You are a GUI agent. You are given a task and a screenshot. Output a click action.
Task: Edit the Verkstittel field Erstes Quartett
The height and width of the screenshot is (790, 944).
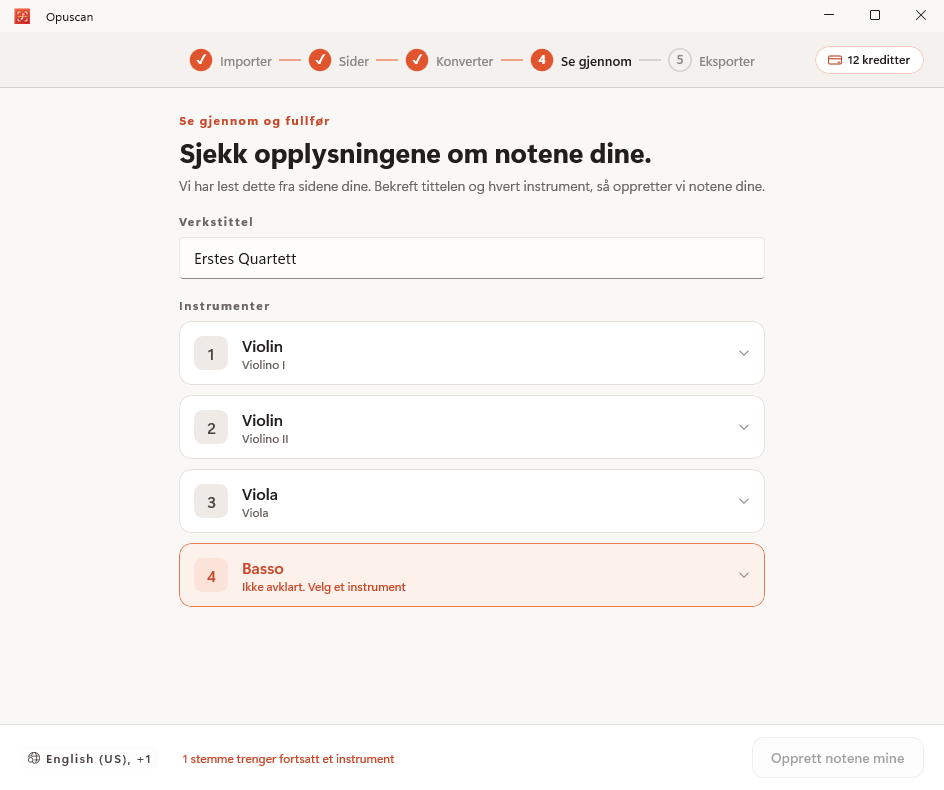pyautogui.click(x=472, y=258)
